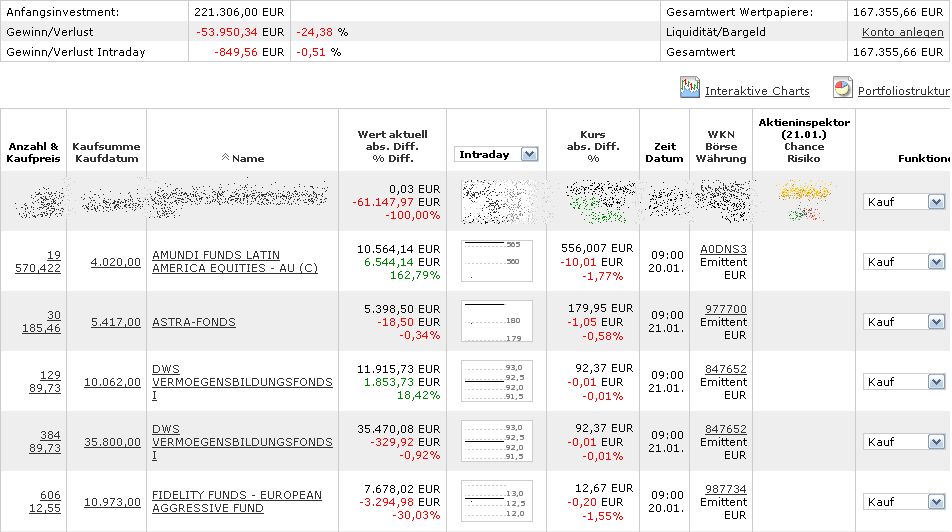
Task: Select Kurs 12,67 EUR for Fidelity
Action: click(x=604, y=488)
